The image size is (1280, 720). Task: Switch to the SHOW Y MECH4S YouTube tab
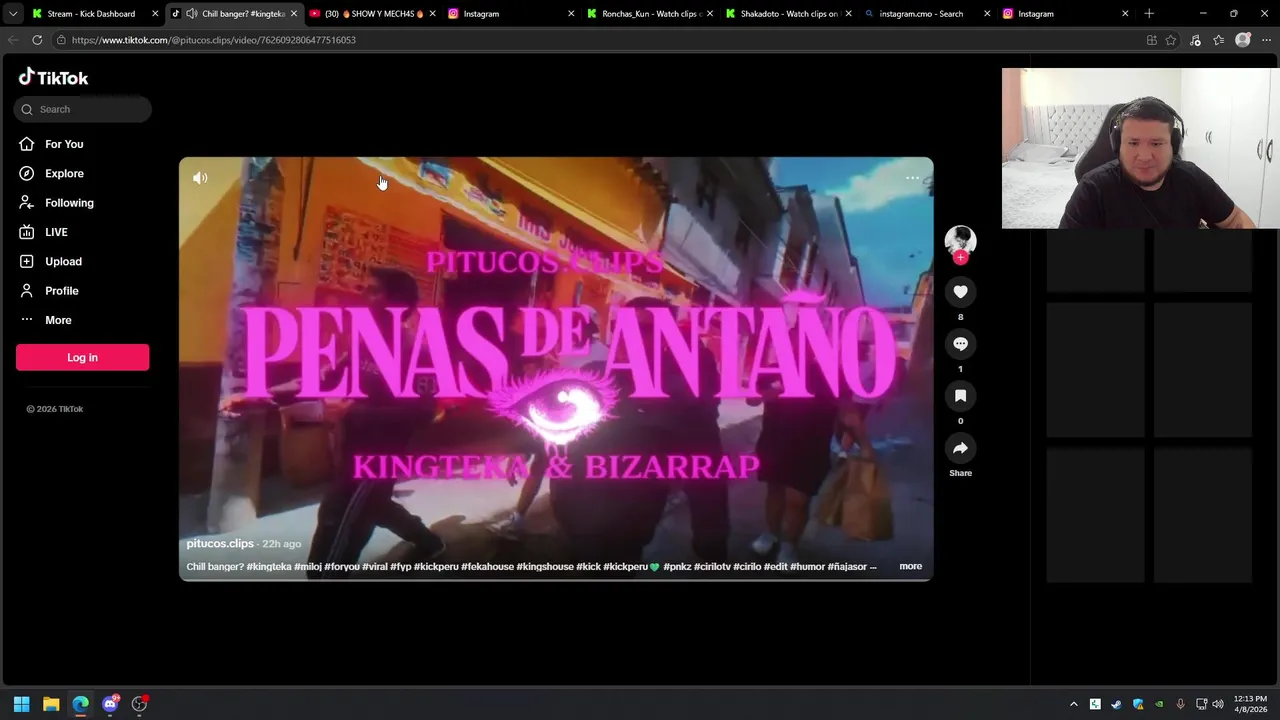[372, 14]
